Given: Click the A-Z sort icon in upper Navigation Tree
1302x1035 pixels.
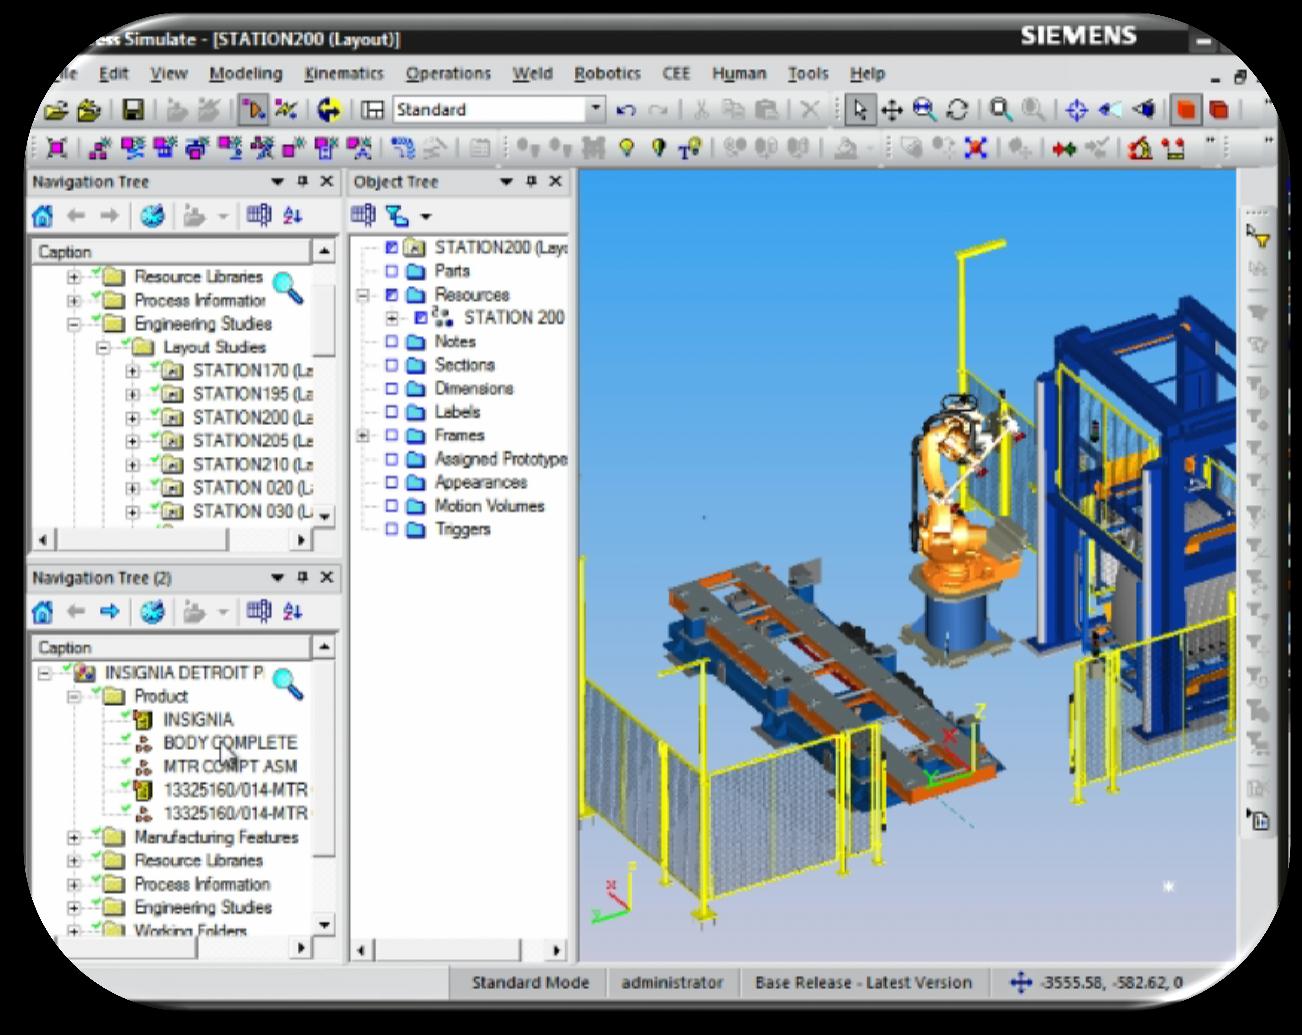Looking at the screenshot, I should 291,215.
